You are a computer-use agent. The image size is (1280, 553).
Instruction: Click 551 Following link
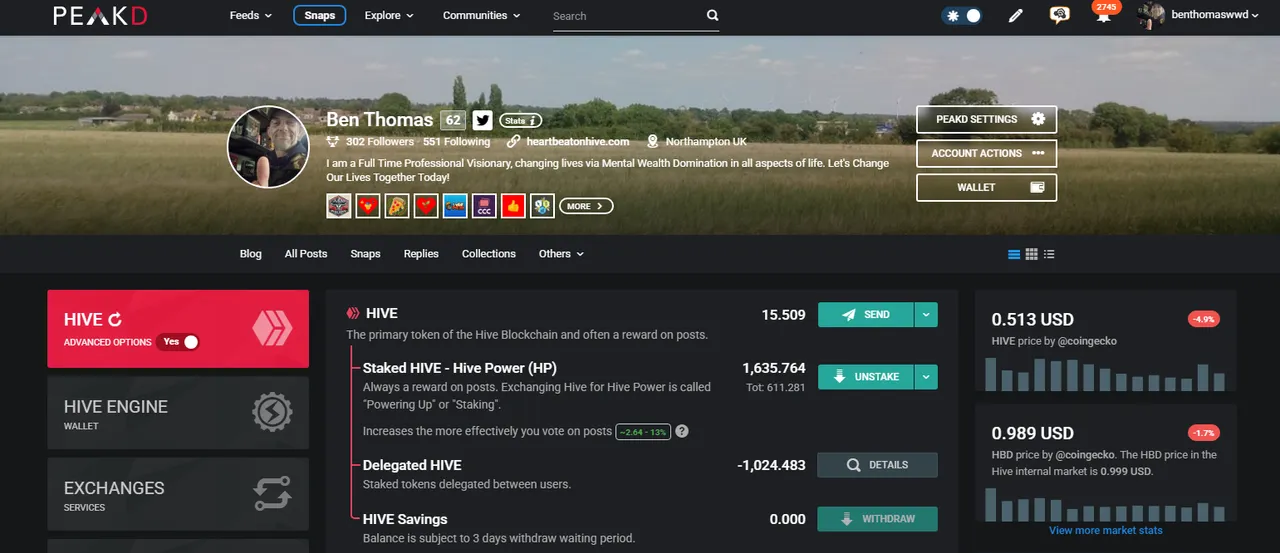coord(456,142)
